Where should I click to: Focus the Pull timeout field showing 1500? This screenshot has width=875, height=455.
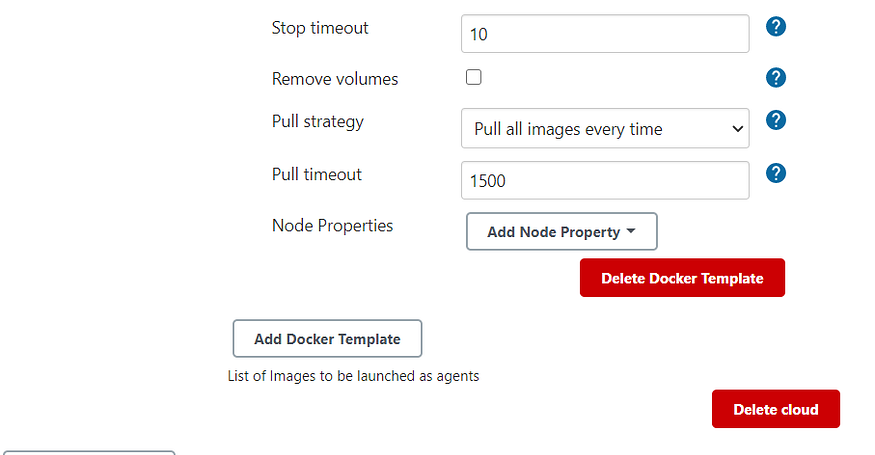[605, 180]
